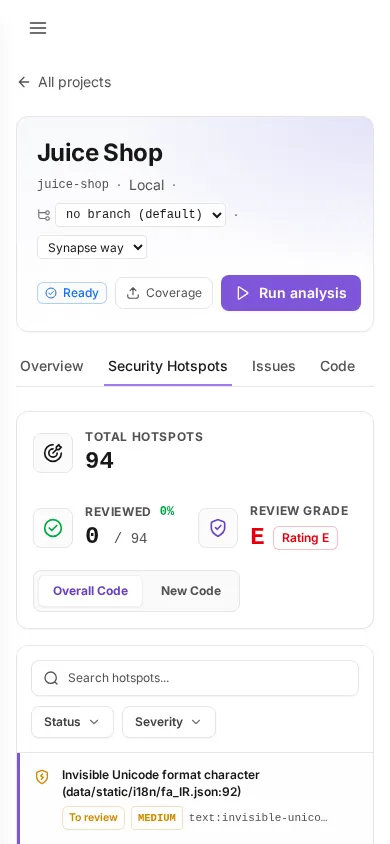Click the hotspot shield icon beside Invisible Unicode

(42, 777)
